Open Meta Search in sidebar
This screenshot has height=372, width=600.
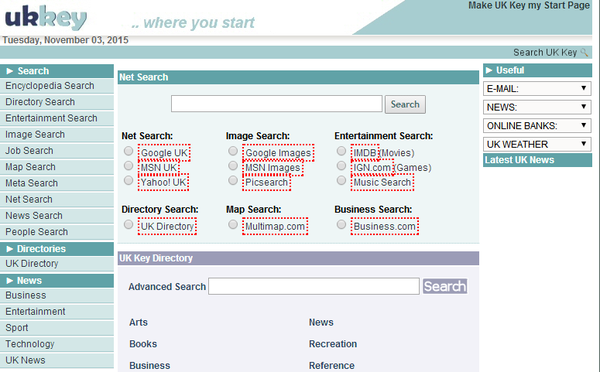pyautogui.click(x=57, y=183)
